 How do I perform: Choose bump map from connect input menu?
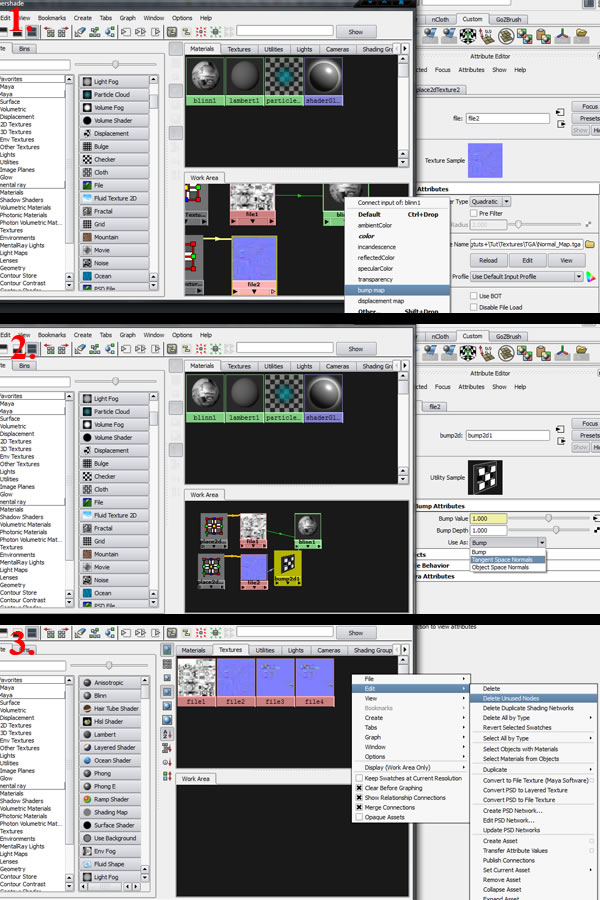(x=397, y=290)
